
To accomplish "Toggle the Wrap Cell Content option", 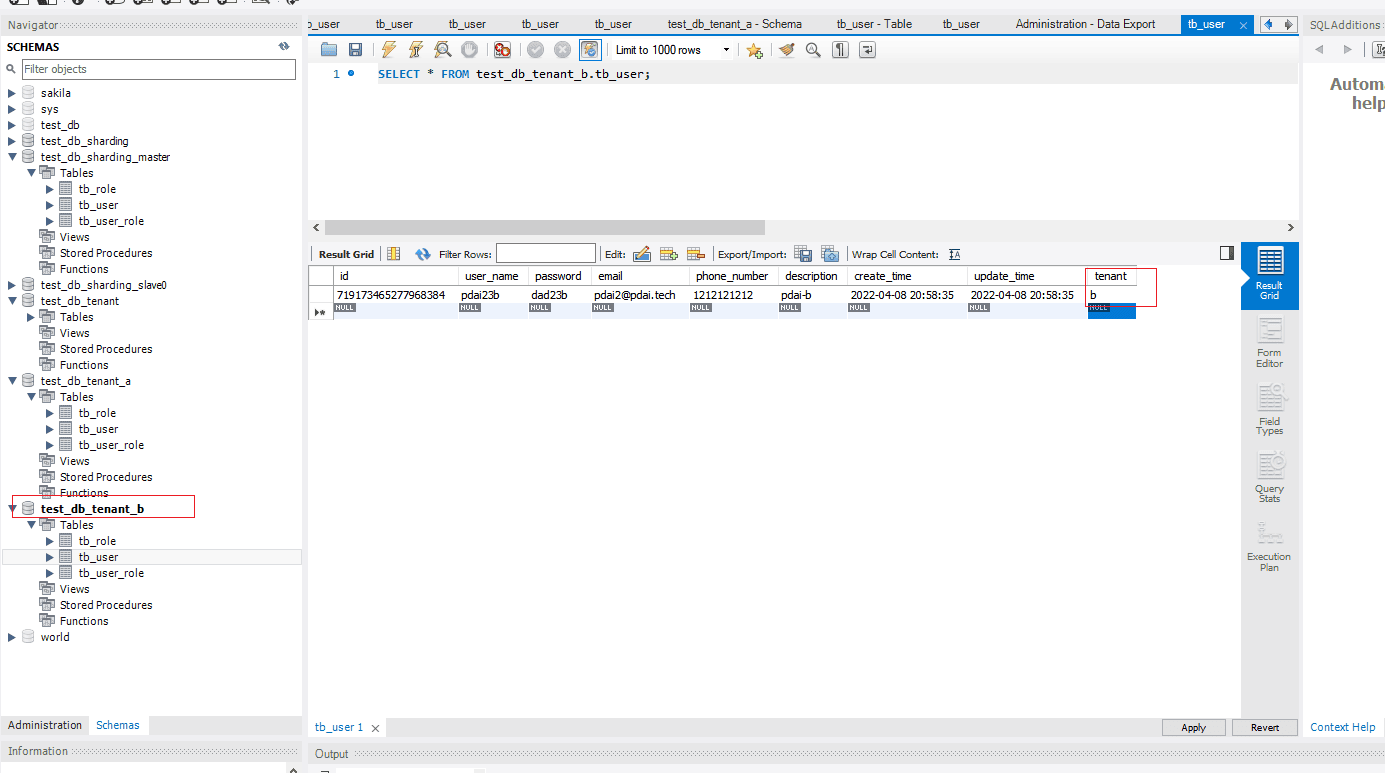I will tap(955, 254).
